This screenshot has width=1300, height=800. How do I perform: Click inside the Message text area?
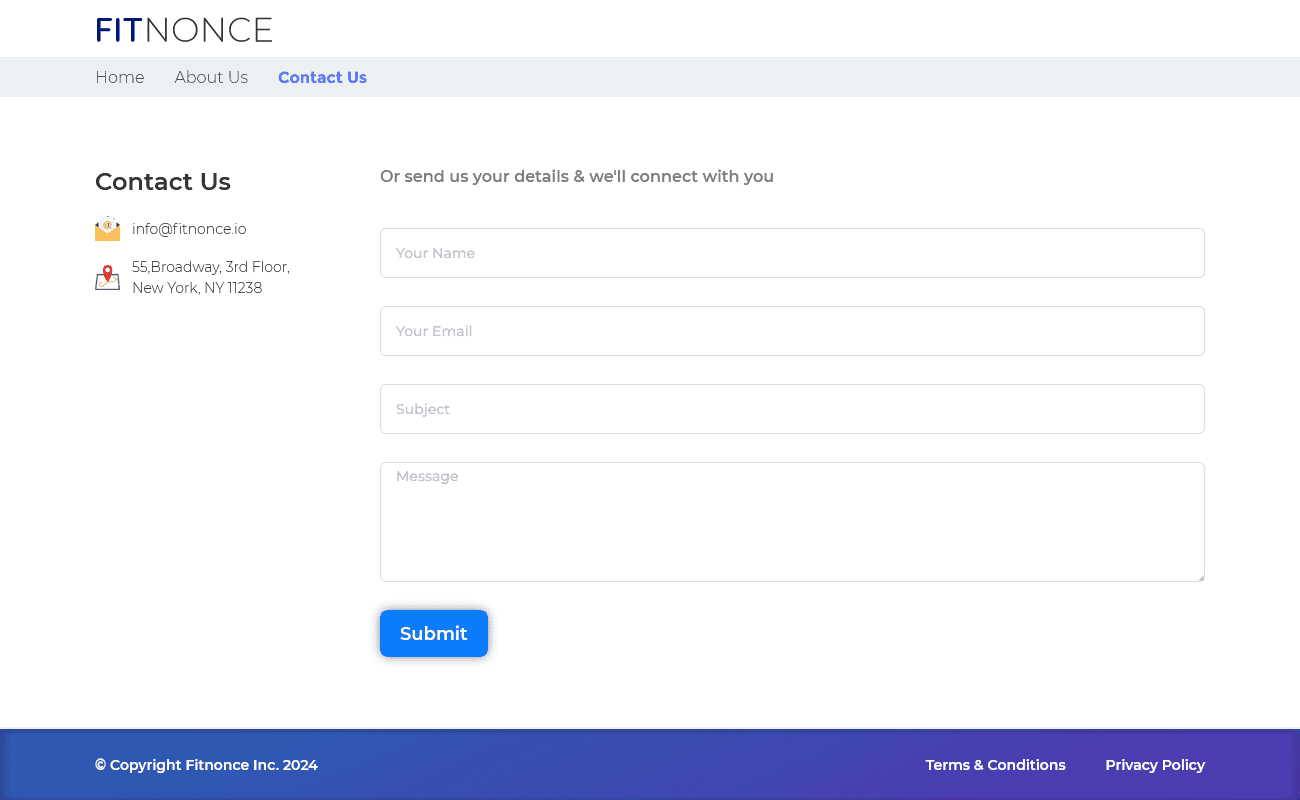(792, 522)
